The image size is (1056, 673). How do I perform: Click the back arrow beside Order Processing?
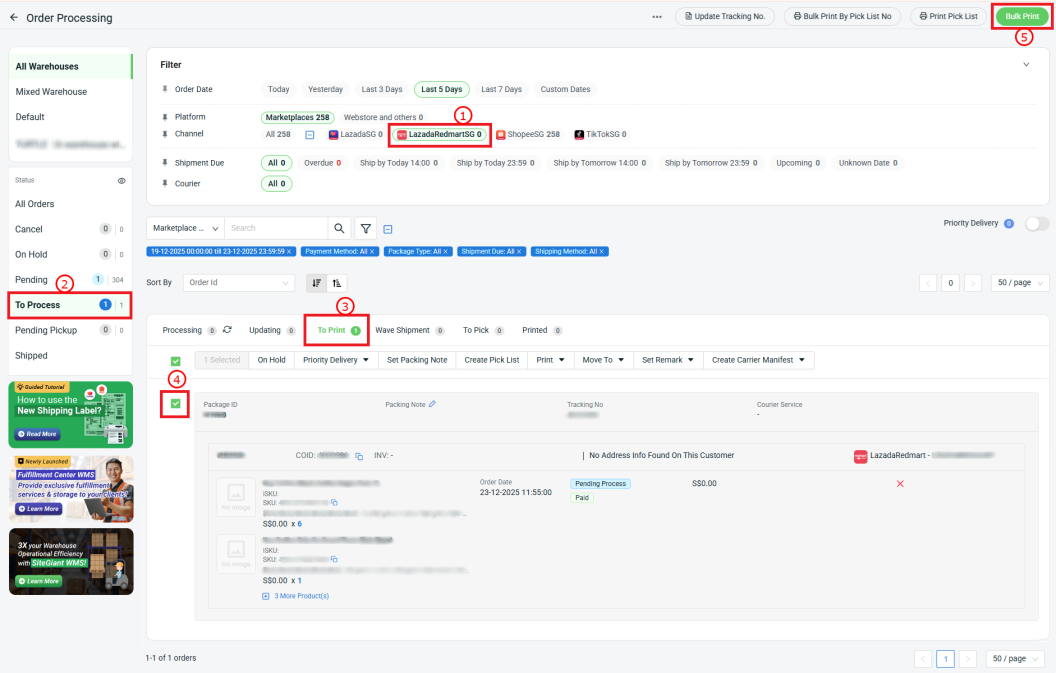tap(14, 18)
